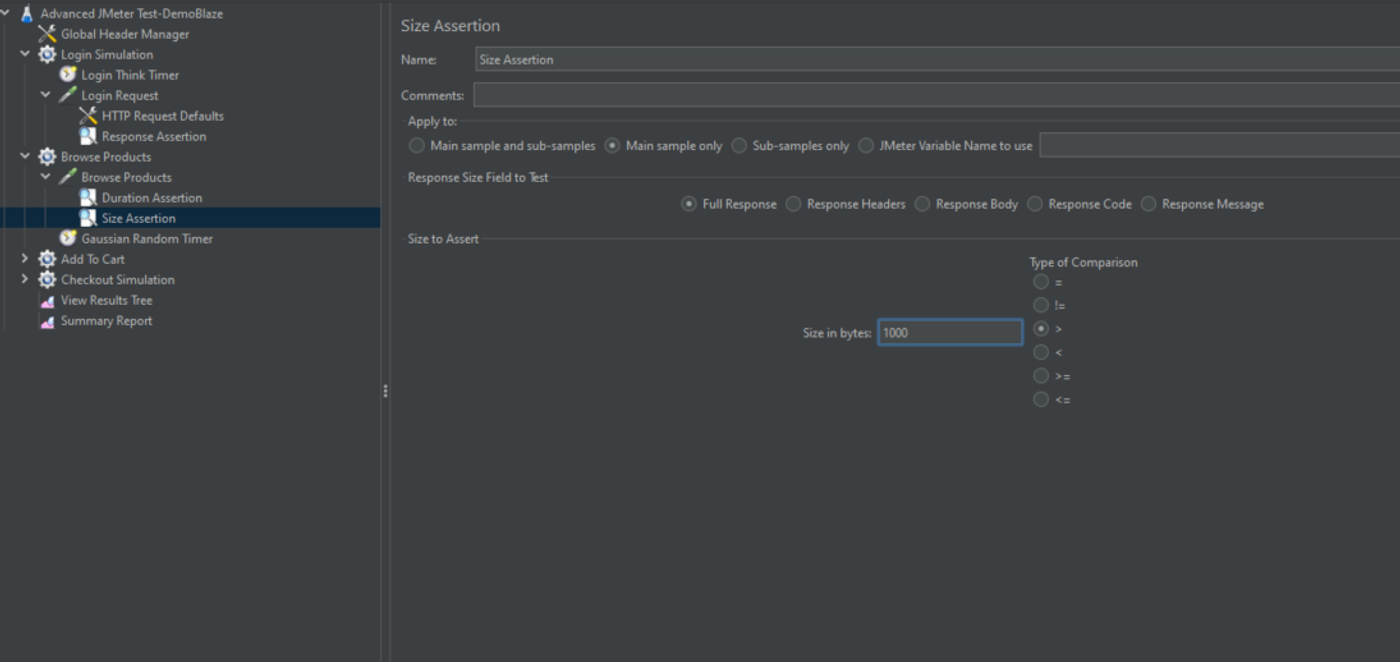This screenshot has height=662, width=1400.
Task: Enable JMeter Variable Name to use option
Action: pyautogui.click(x=866, y=146)
